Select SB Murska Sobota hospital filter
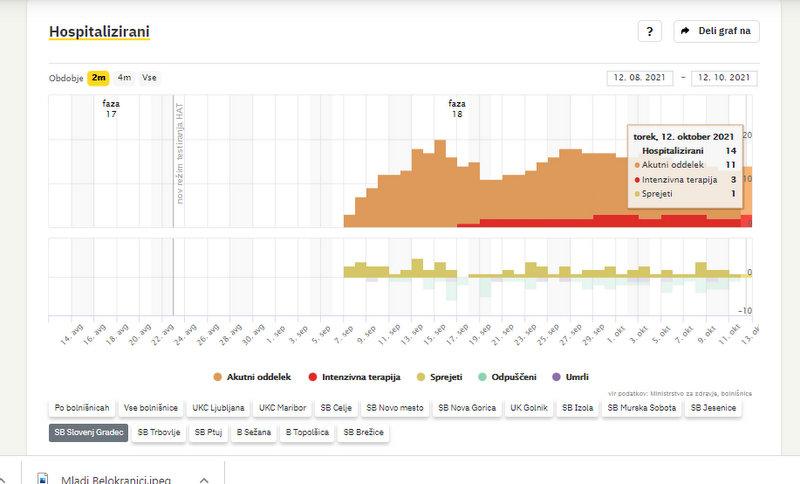Screen dimensions: 800x484 coord(642,408)
